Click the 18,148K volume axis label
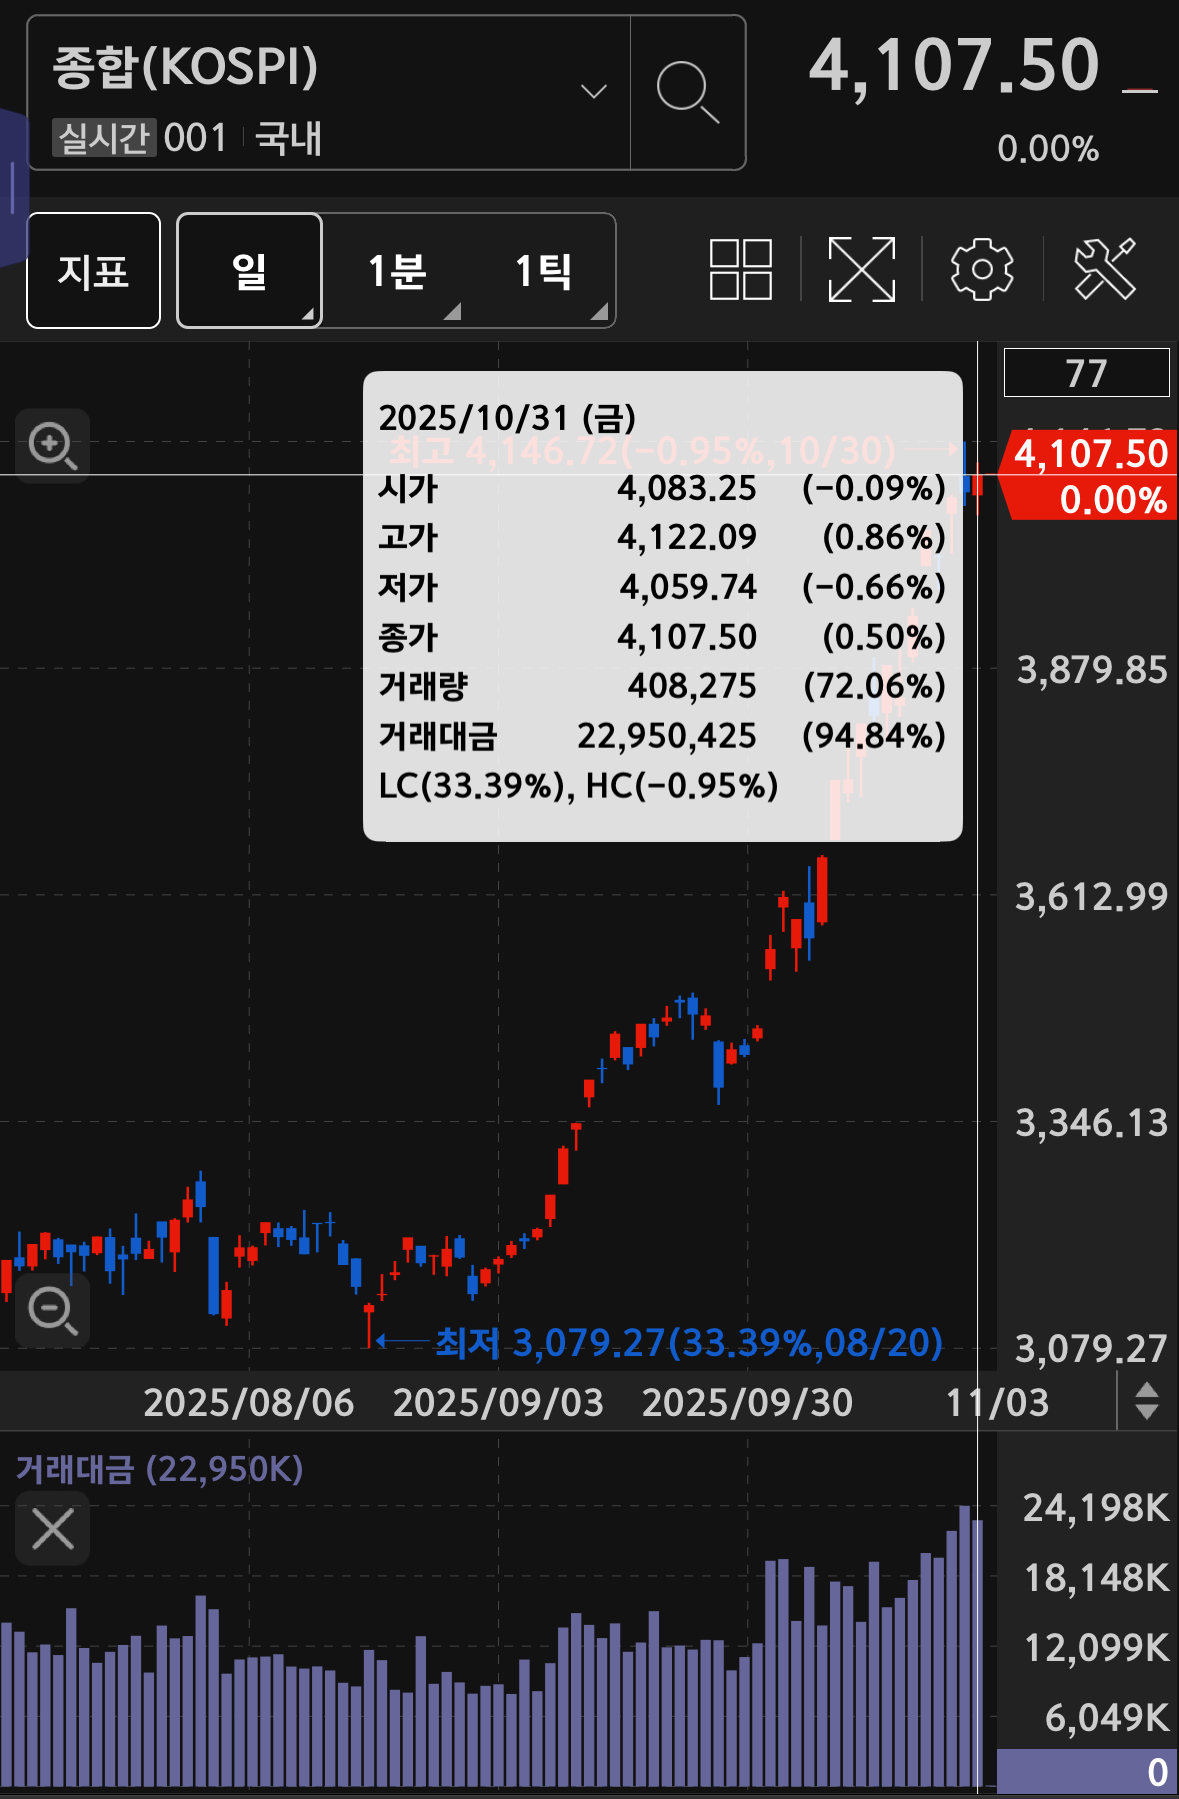The height and width of the screenshot is (1799, 1179). point(1096,1578)
